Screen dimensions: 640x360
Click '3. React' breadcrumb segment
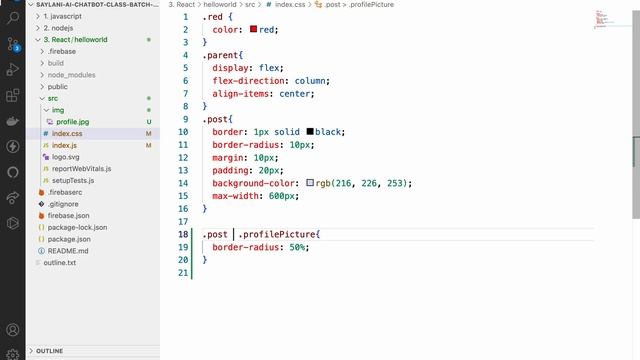point(182,4)
